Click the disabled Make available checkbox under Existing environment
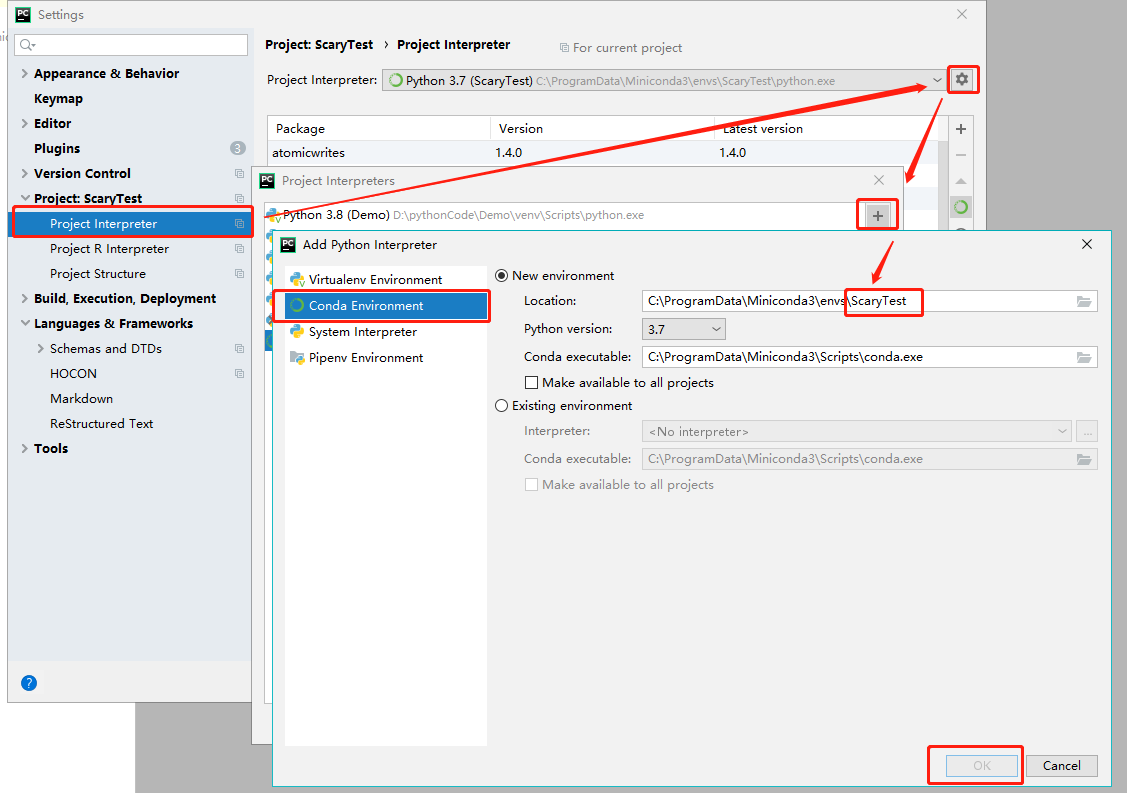1127x793 pixels. pos(531,485)
